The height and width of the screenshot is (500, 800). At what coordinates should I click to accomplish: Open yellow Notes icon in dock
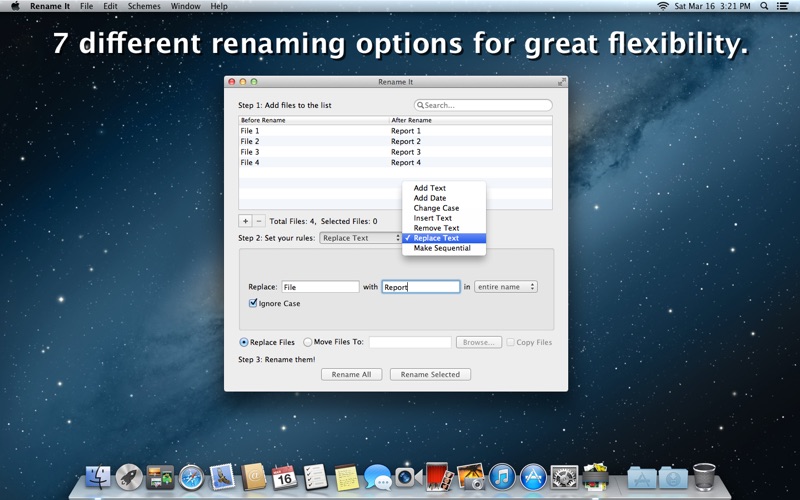tap(347, 477)
